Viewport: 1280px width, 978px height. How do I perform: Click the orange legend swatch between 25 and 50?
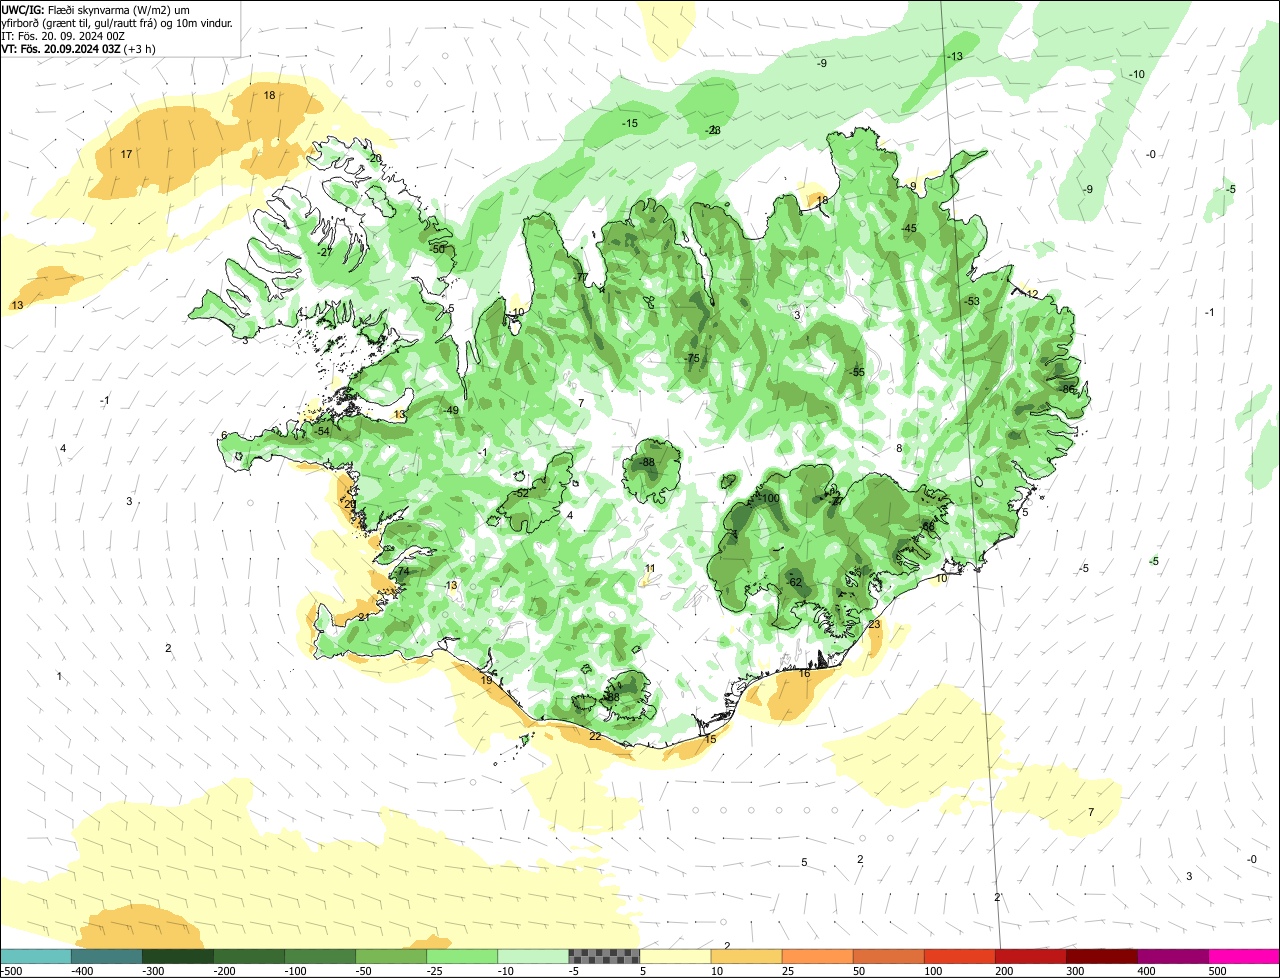817,956
